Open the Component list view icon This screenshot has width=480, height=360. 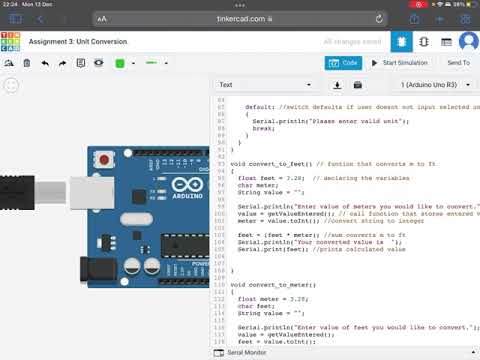tap(446, 42)
